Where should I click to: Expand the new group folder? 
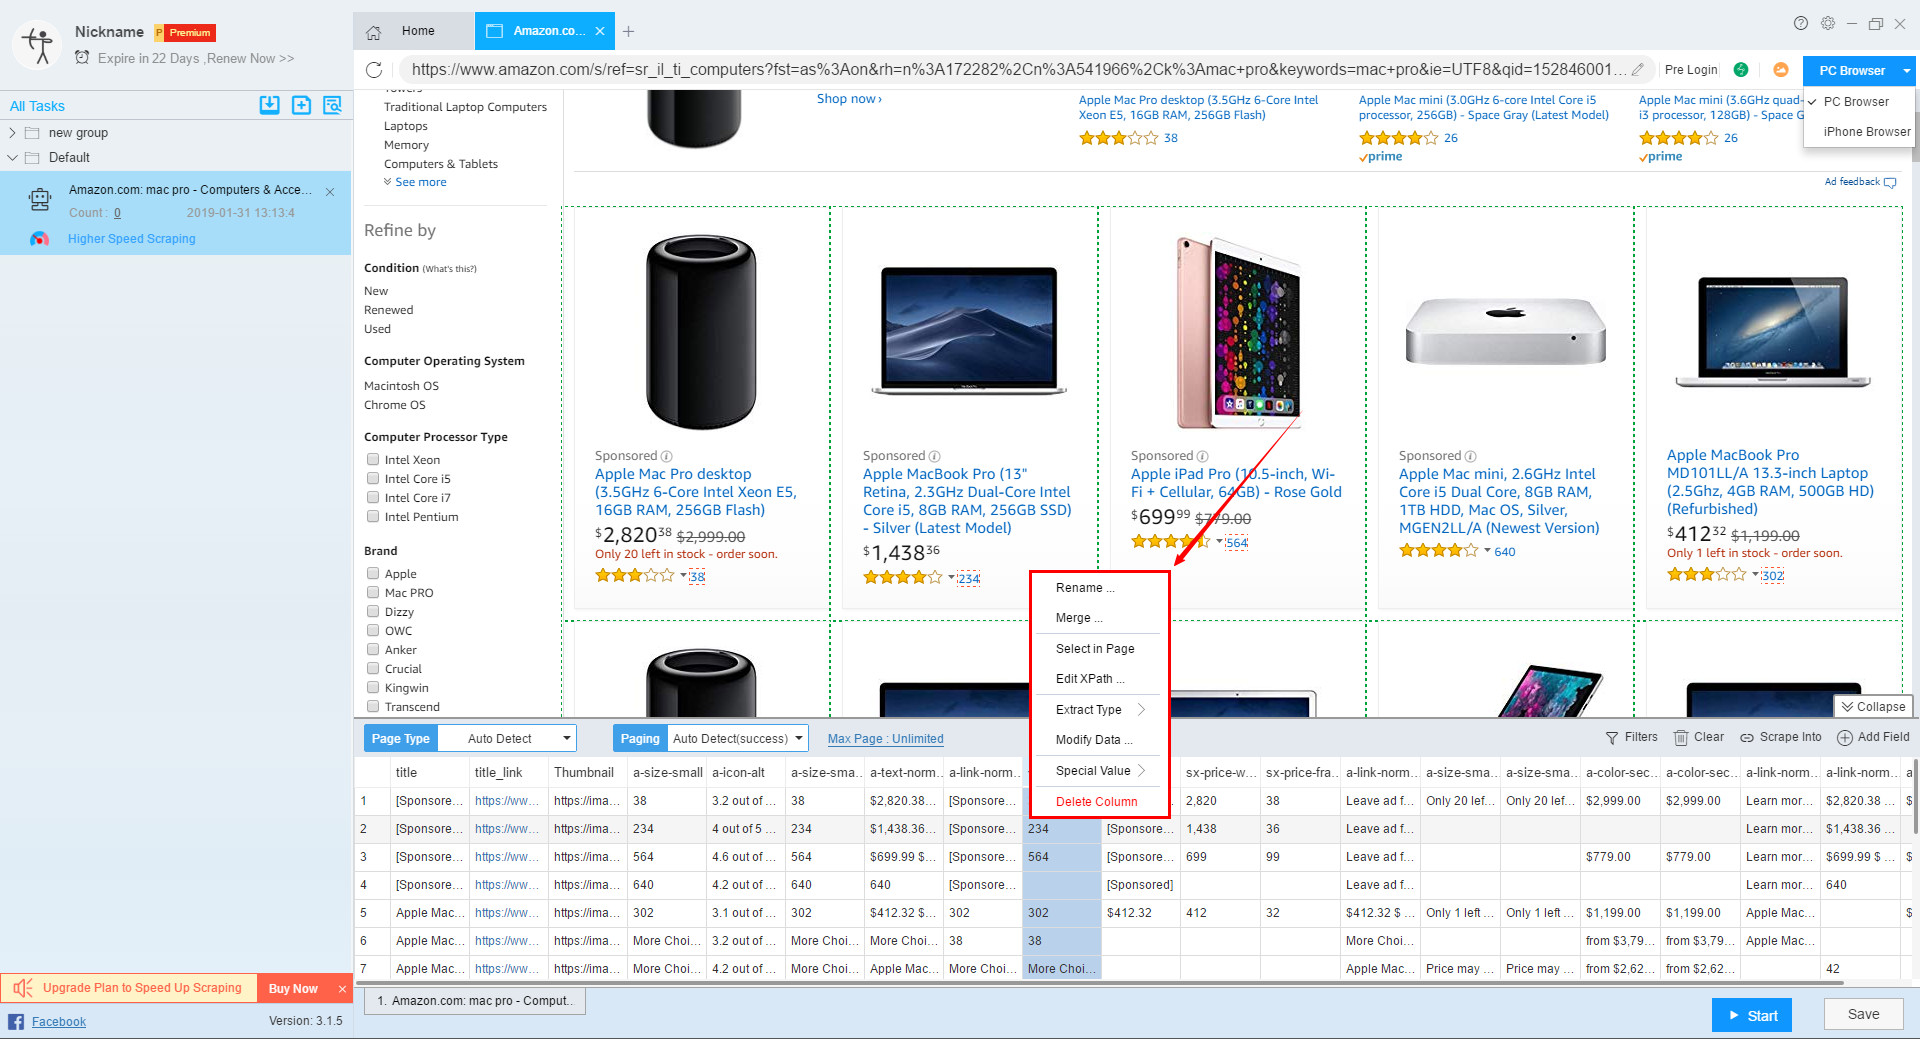[x=12, y=133]
